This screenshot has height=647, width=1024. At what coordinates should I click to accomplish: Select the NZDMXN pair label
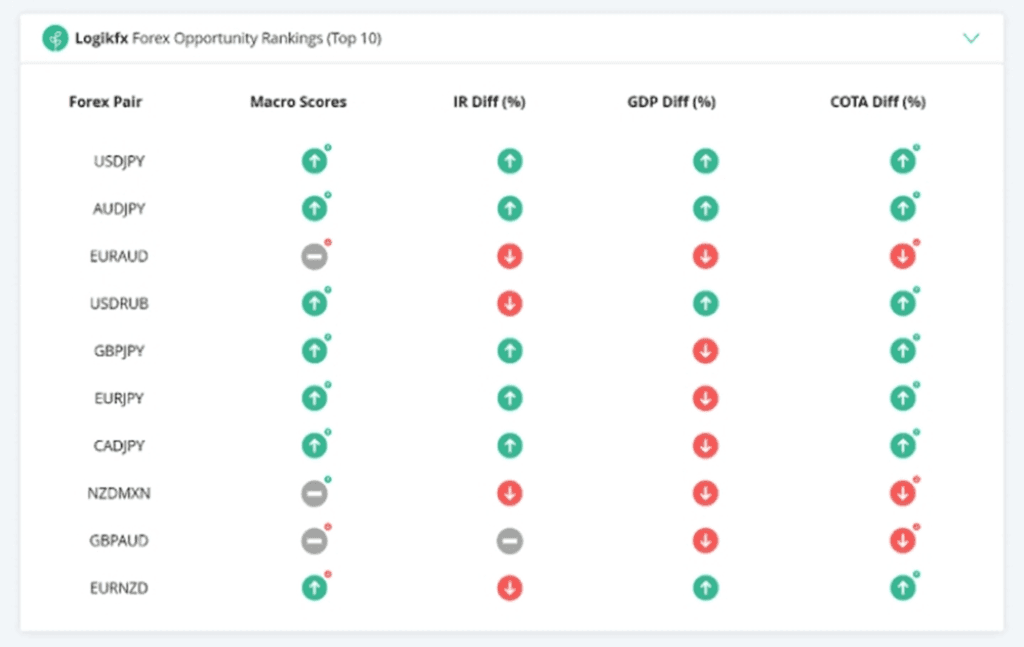click(119, 493)
